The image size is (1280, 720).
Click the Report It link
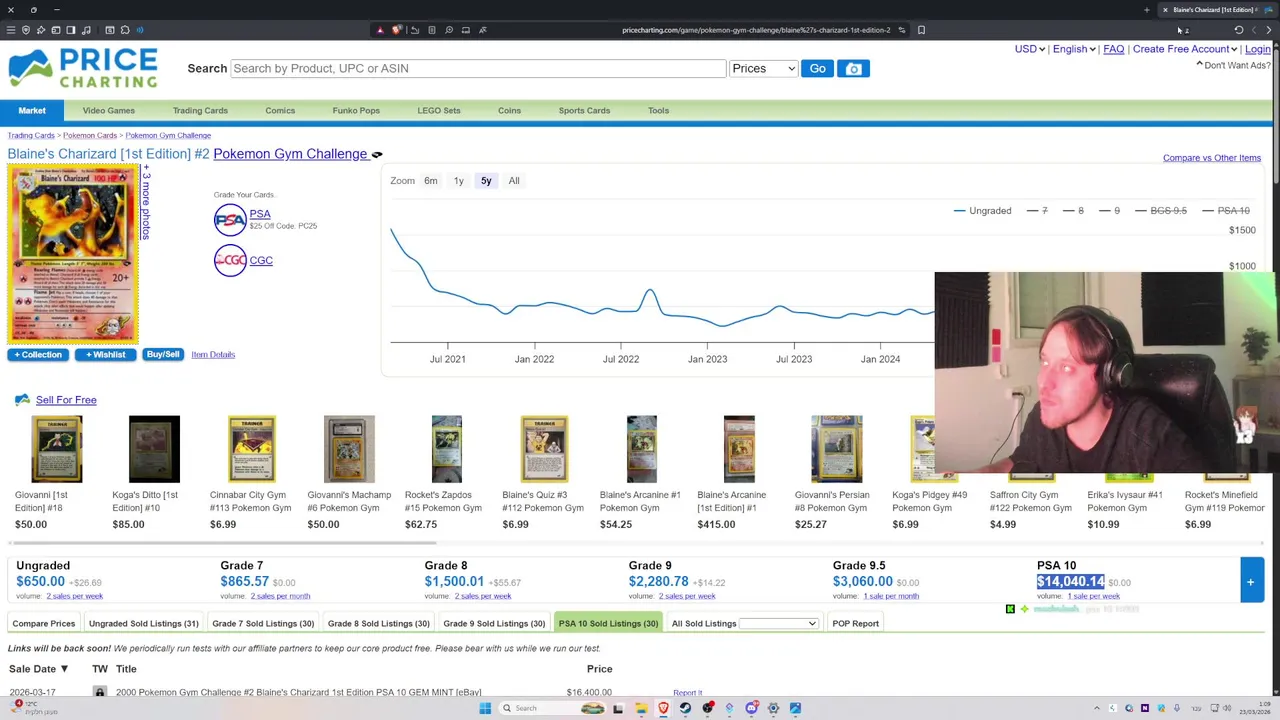(x=687, y=693)
